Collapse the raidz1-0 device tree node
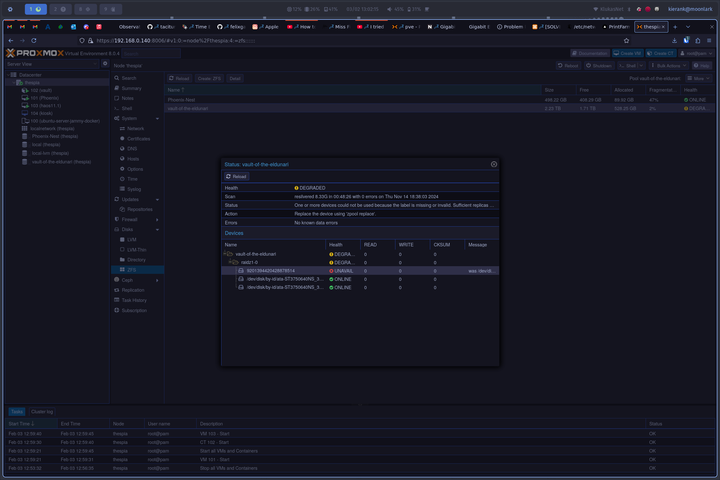 [x=232, y=262]
